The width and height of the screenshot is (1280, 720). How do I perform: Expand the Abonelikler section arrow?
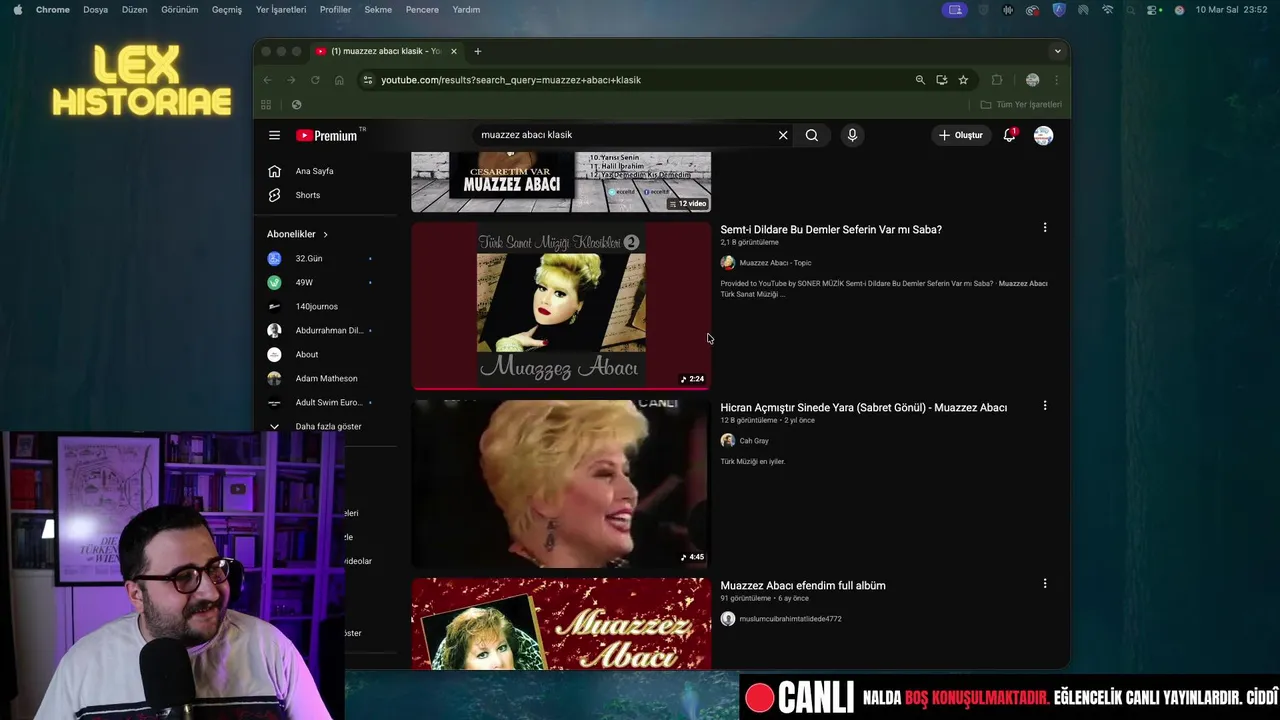click(x=325, y=234)
